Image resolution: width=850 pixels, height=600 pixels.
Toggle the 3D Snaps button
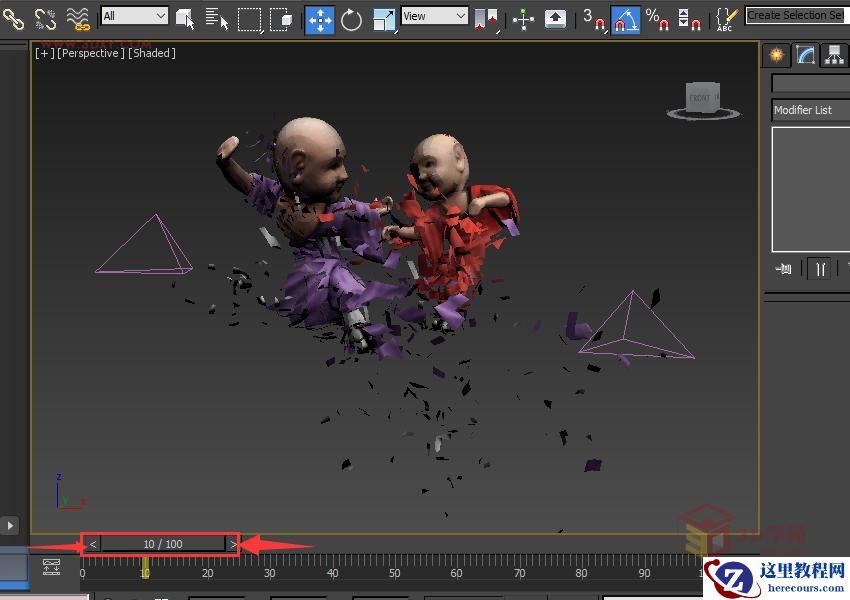click(x=594, y=18)
